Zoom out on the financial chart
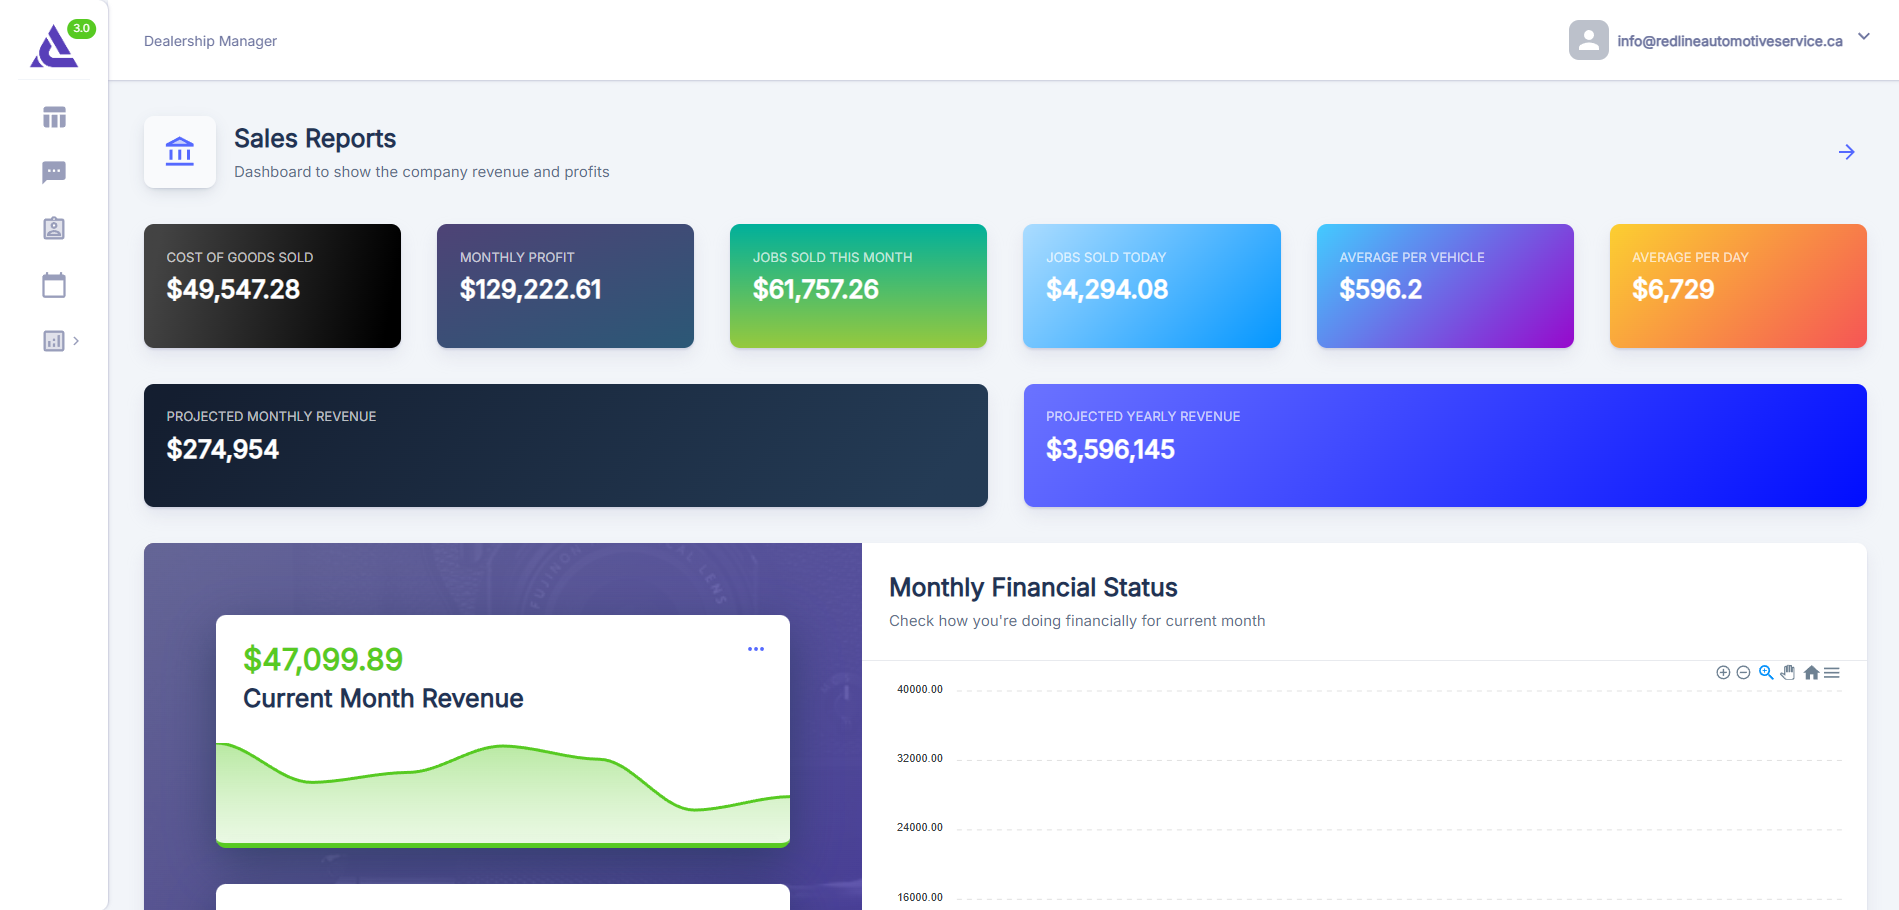Viewport: 1899px width, 910px height. click(1744, 673)
